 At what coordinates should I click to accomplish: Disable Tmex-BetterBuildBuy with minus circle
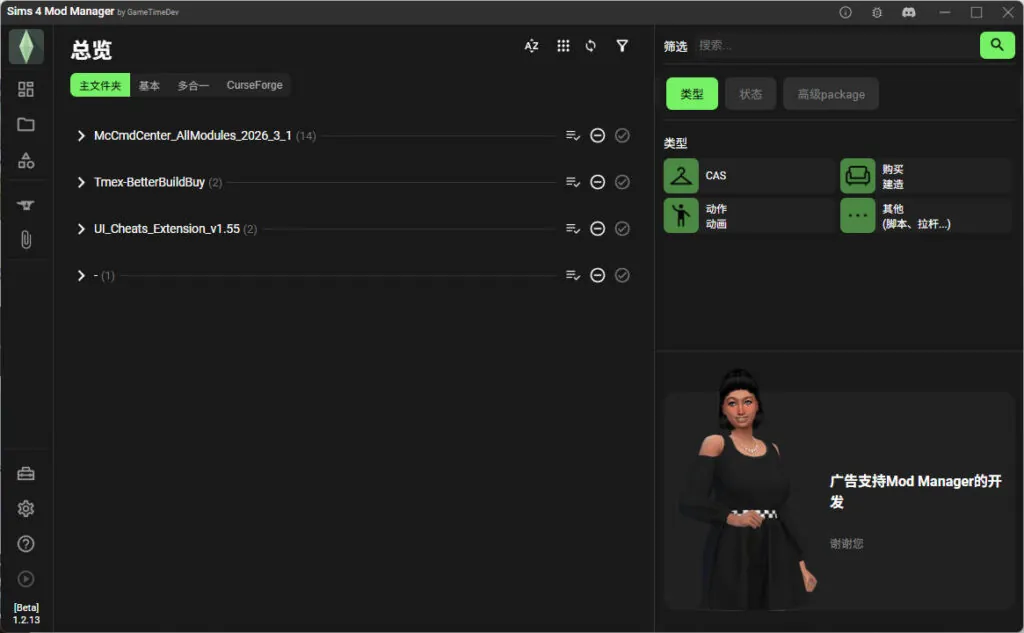pyautogui.click(x=598, y=182)
